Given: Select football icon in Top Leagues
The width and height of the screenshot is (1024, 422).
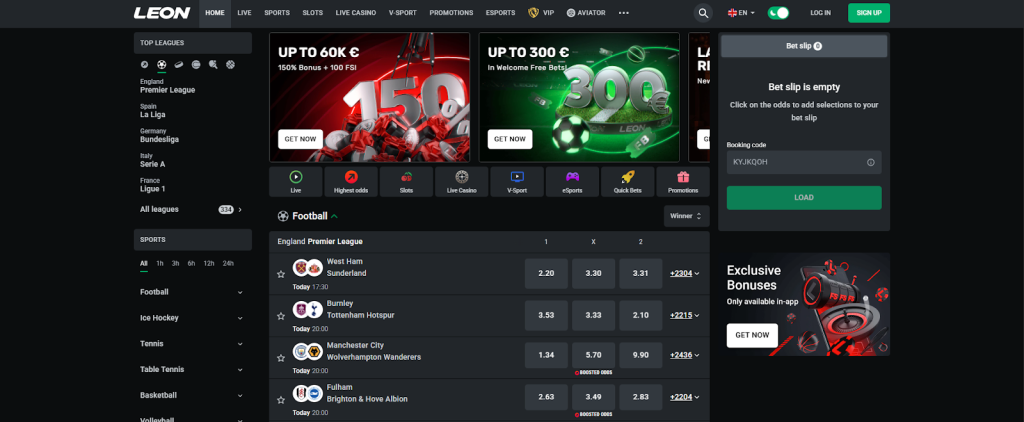Looking at the screenshot, I should click(x=161, y=65).
